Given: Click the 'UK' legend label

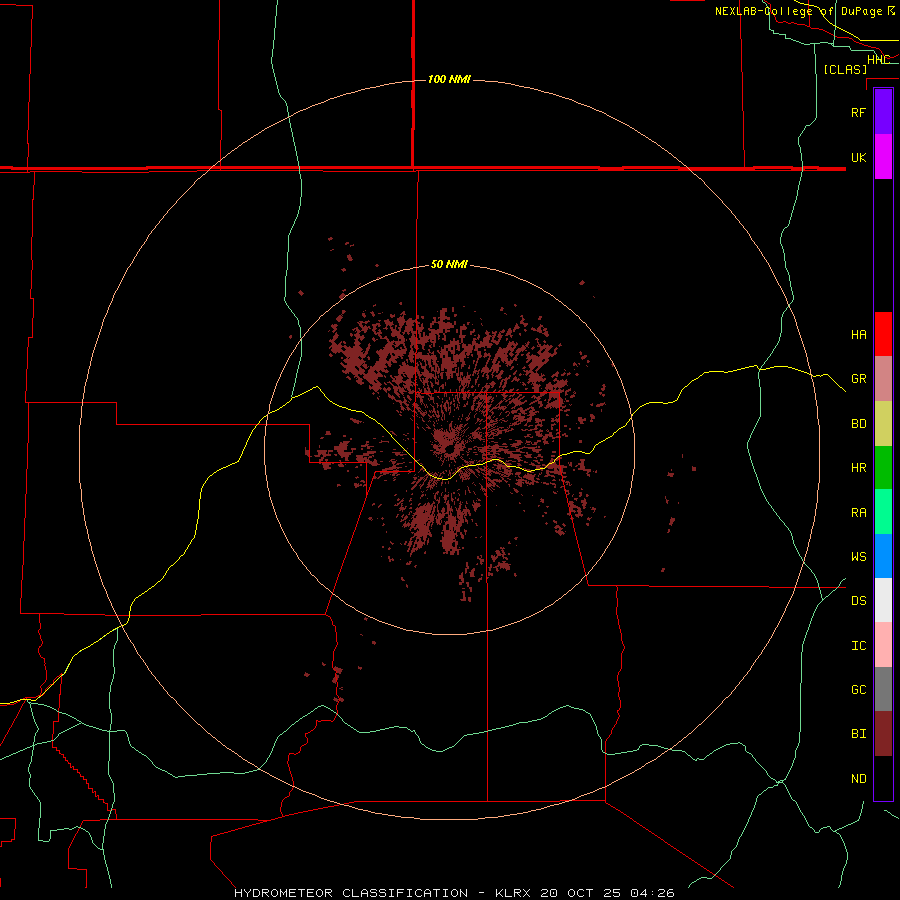Looking at the screenshot, I should 859,157.
